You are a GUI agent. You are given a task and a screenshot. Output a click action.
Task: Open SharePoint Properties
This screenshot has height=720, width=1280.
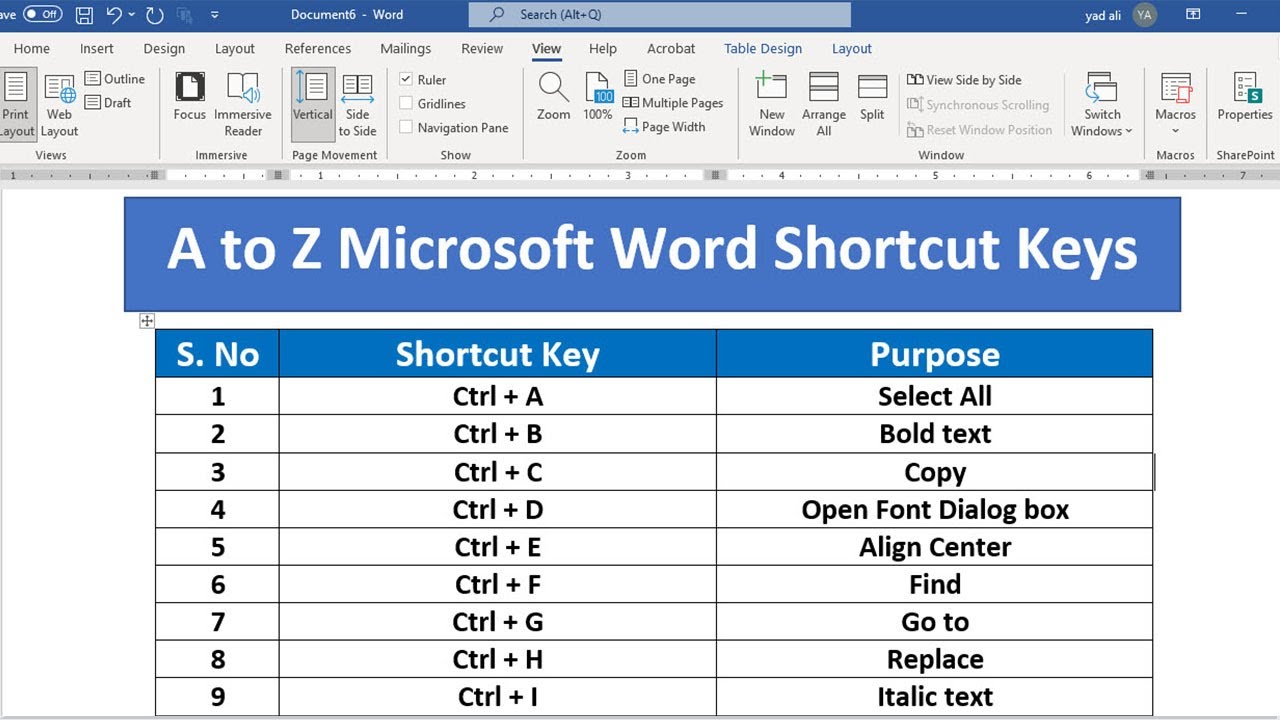point(1245,98)
